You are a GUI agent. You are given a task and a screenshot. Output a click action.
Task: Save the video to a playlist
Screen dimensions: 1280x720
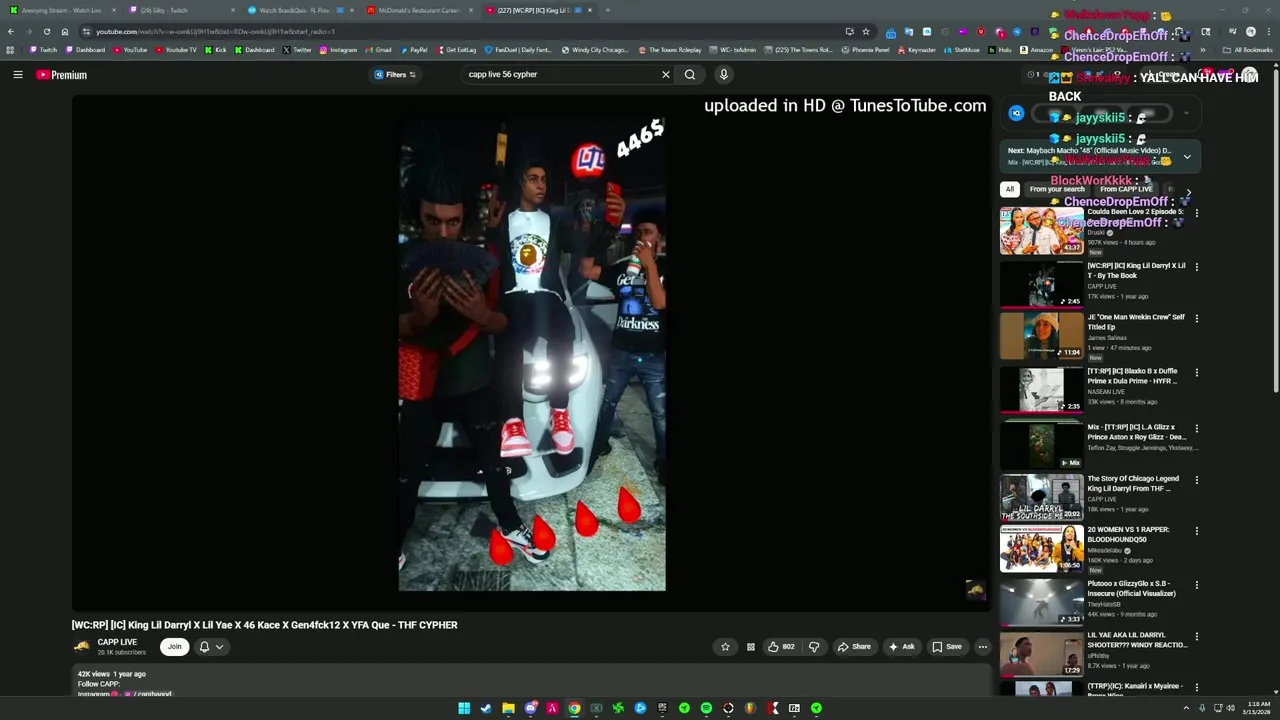[947, 646]
